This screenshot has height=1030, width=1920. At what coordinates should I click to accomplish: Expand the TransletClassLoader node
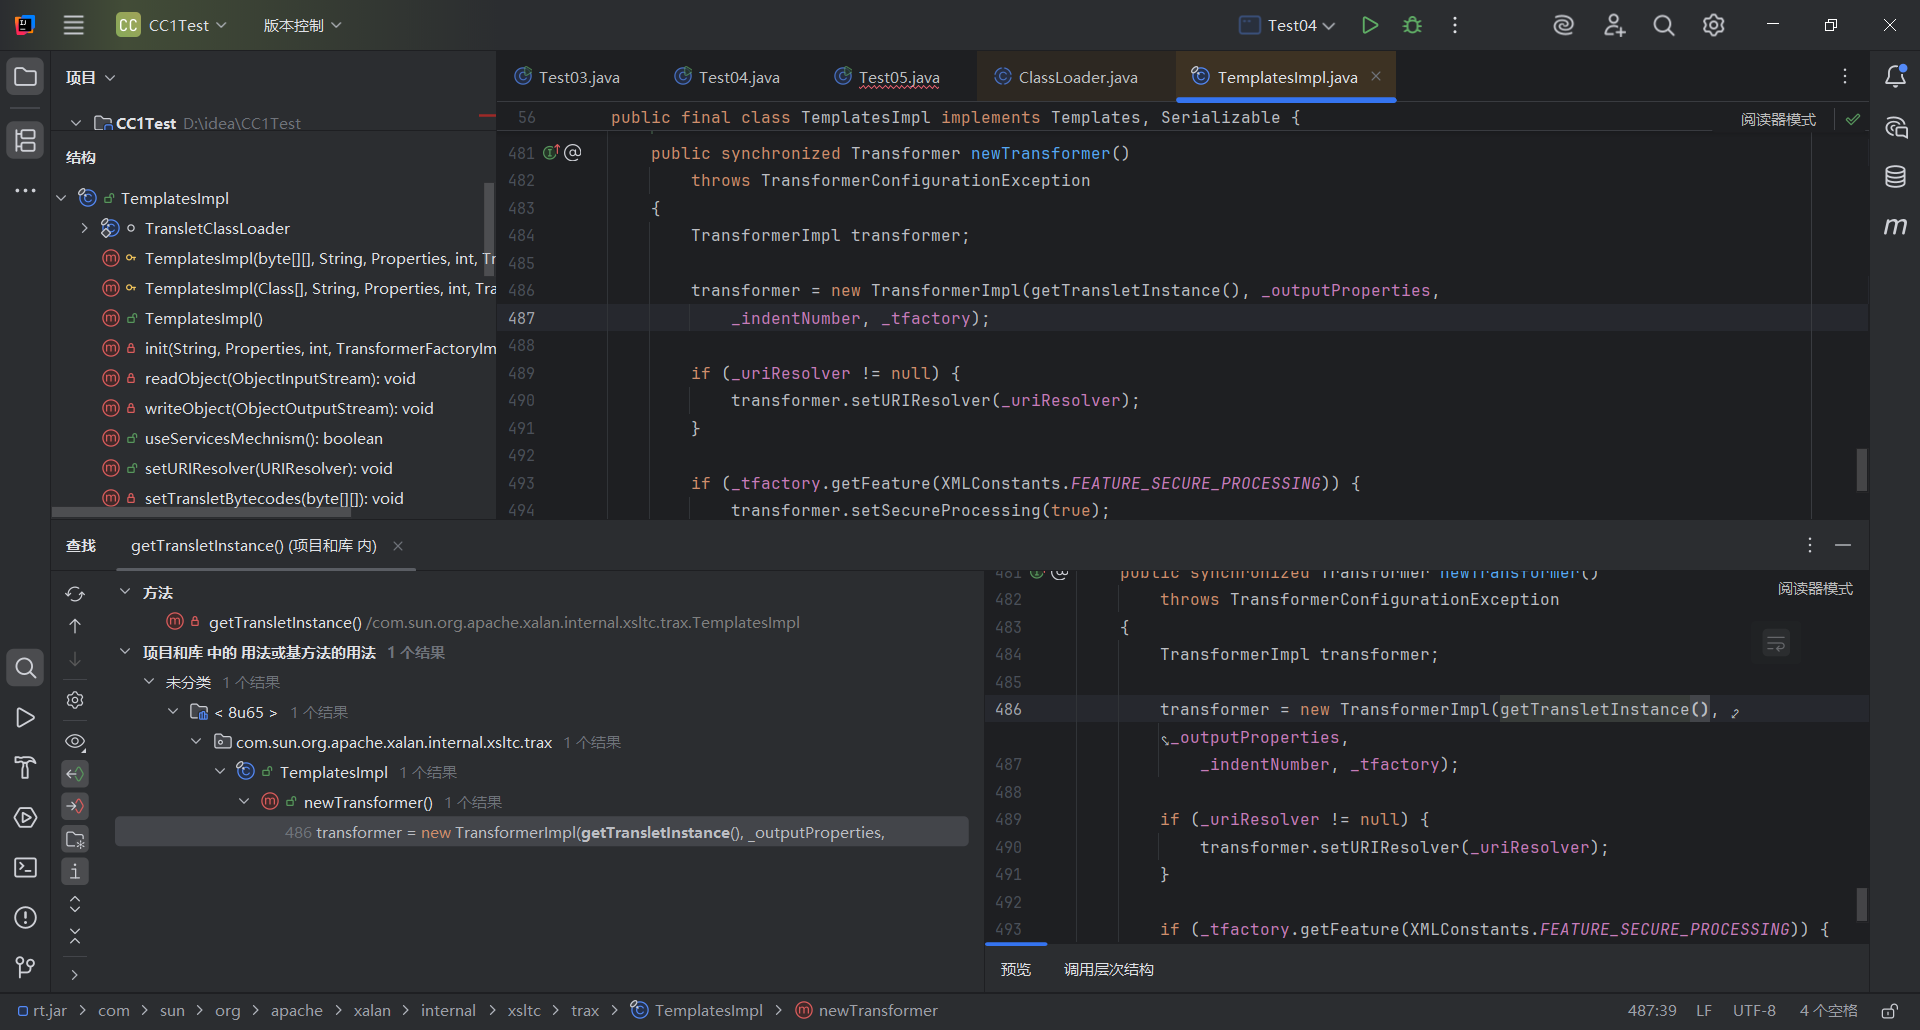pyautogui.click(x=84, y=228)
